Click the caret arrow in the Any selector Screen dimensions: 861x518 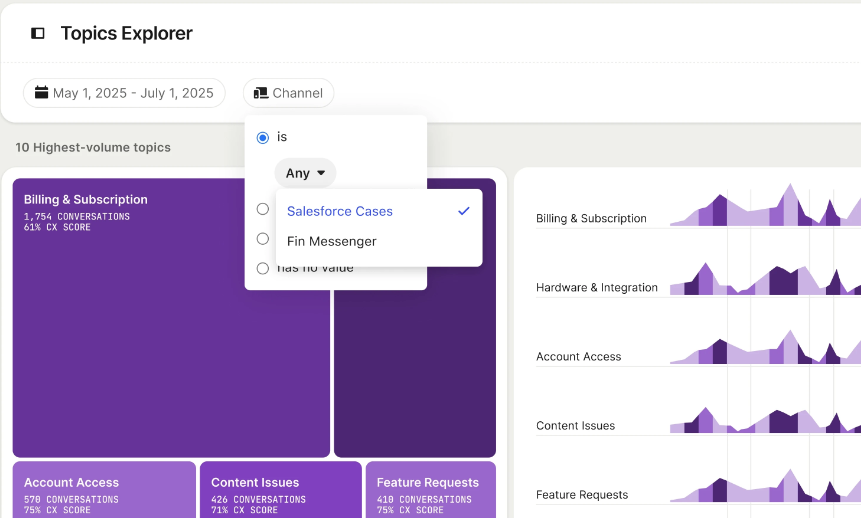click(x=321, y=173)
